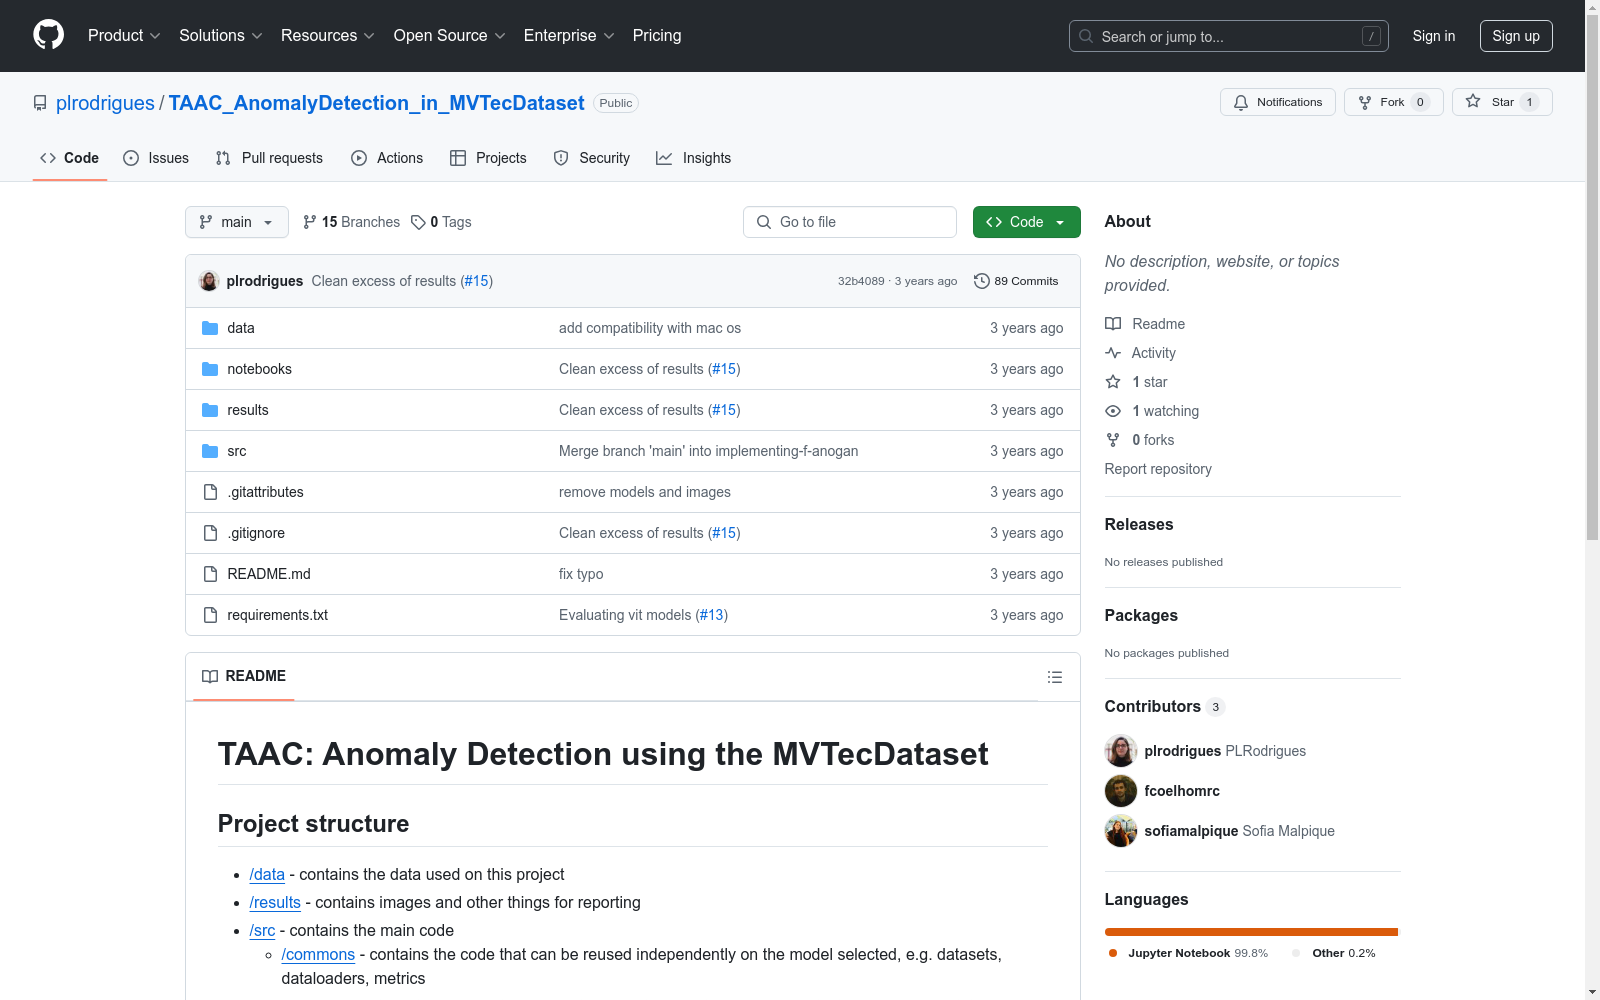Click the branches icon beside 15 Branches
The width and height of the screenshot is (1600, 1000).
(x=310, y=222)
